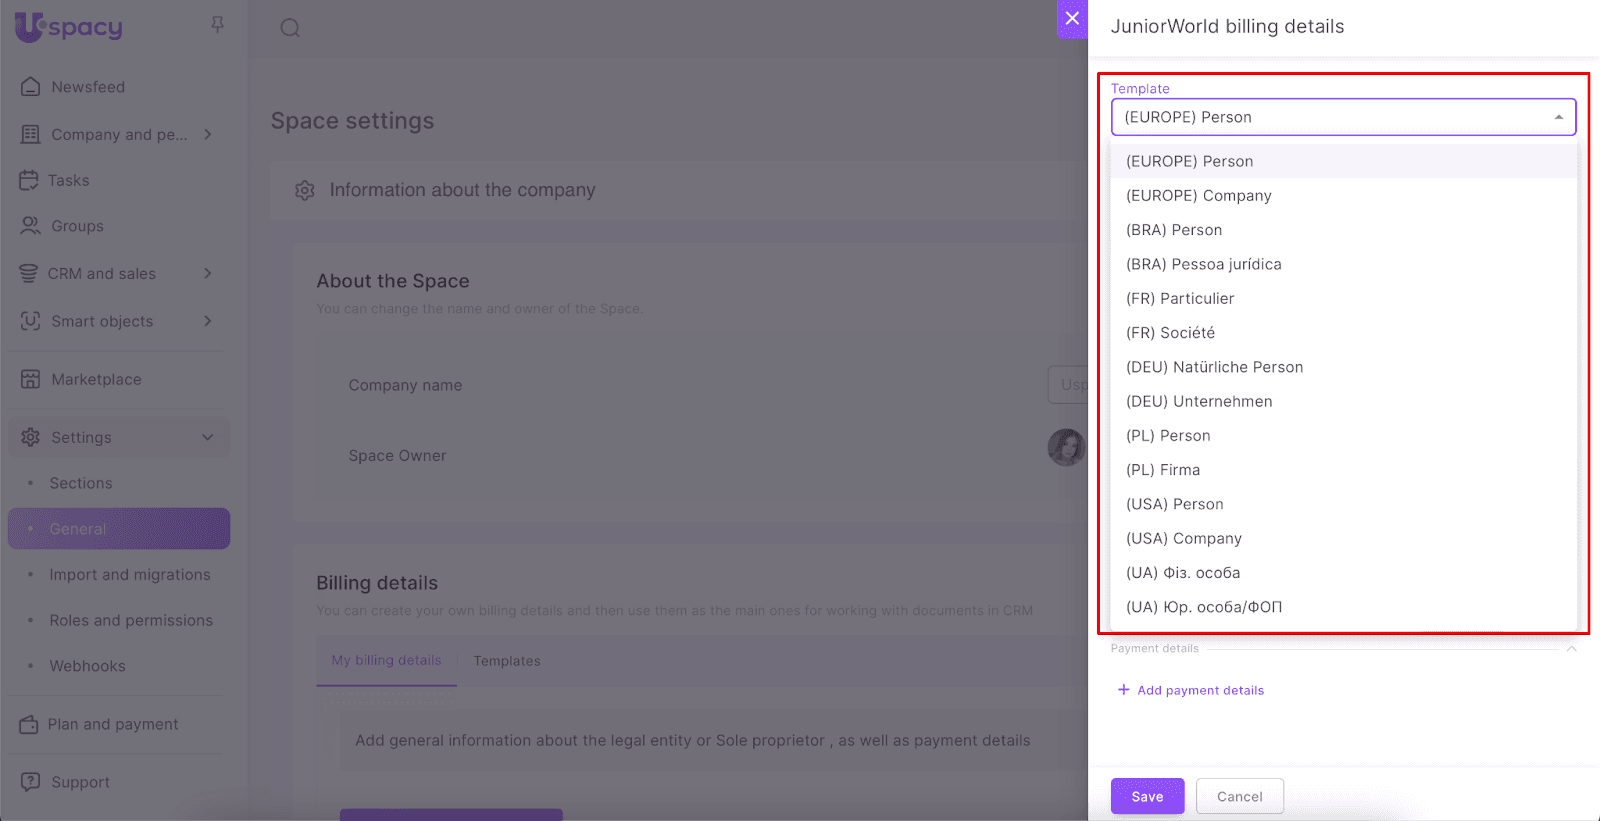Expand the Smart objects submenu
Image resolution: width=1600 pixels, height=821 pixels.
(208, 321)
